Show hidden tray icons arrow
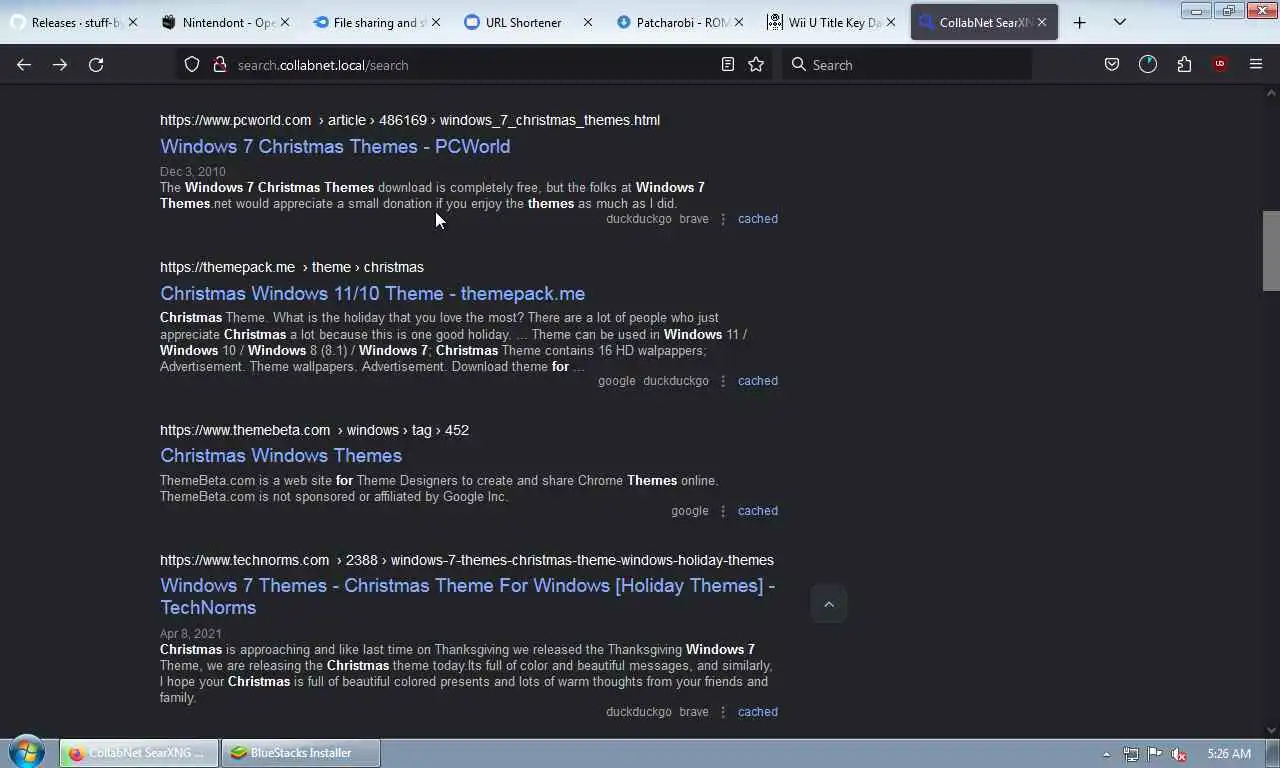 [1106, 754]
